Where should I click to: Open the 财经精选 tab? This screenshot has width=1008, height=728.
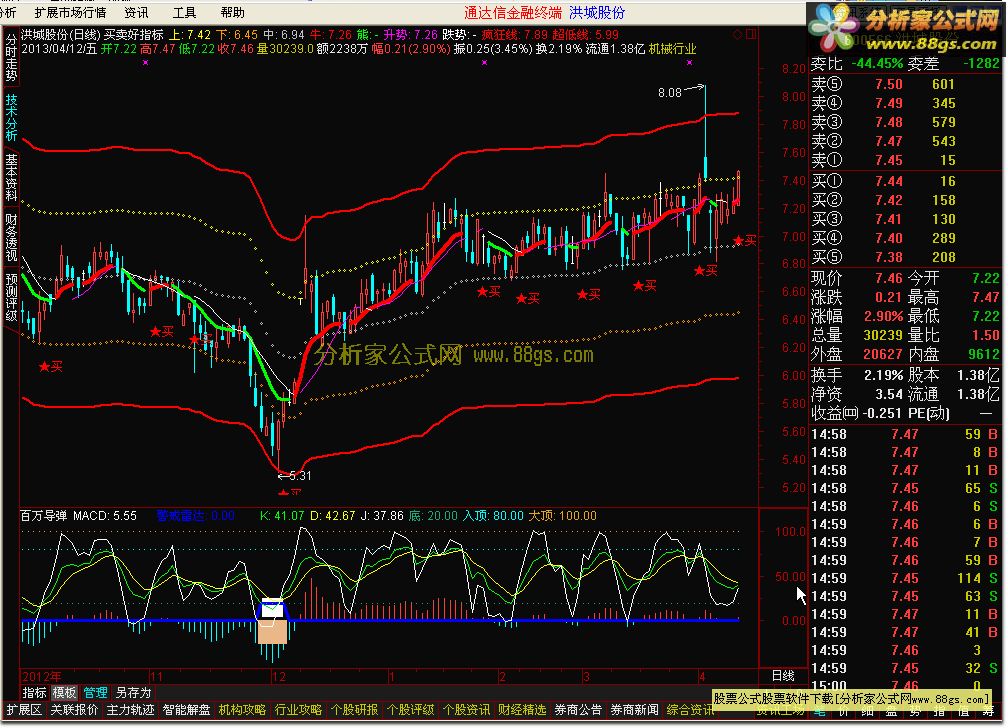(522, 710)
